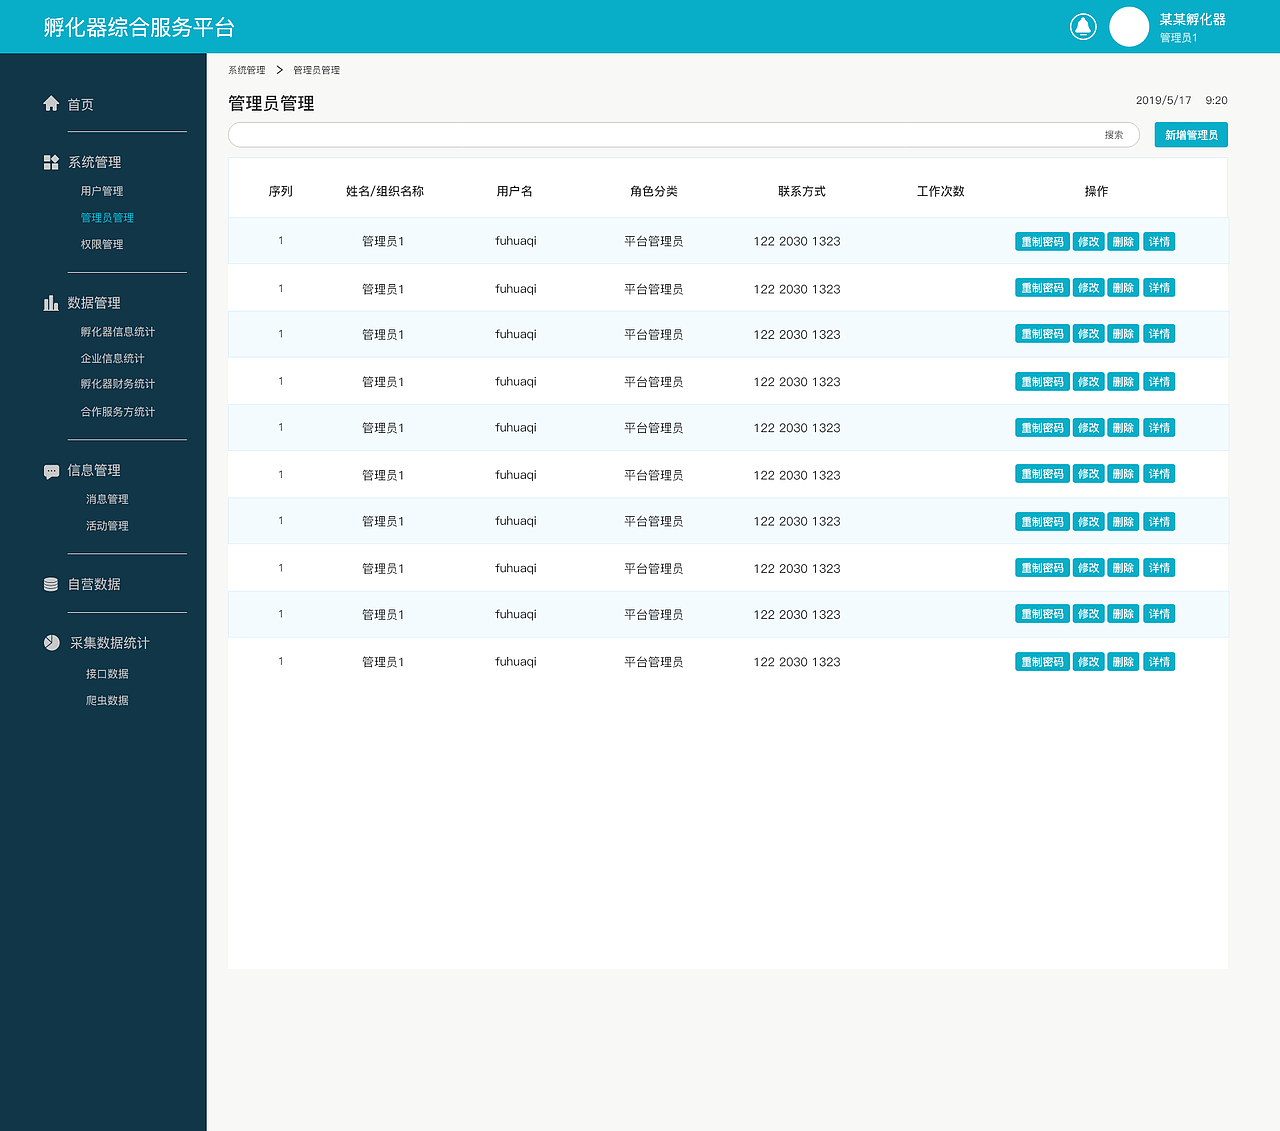Click the 新增管理员 button
The height and width of the screenshot is (1131, 1280).
1191,135
